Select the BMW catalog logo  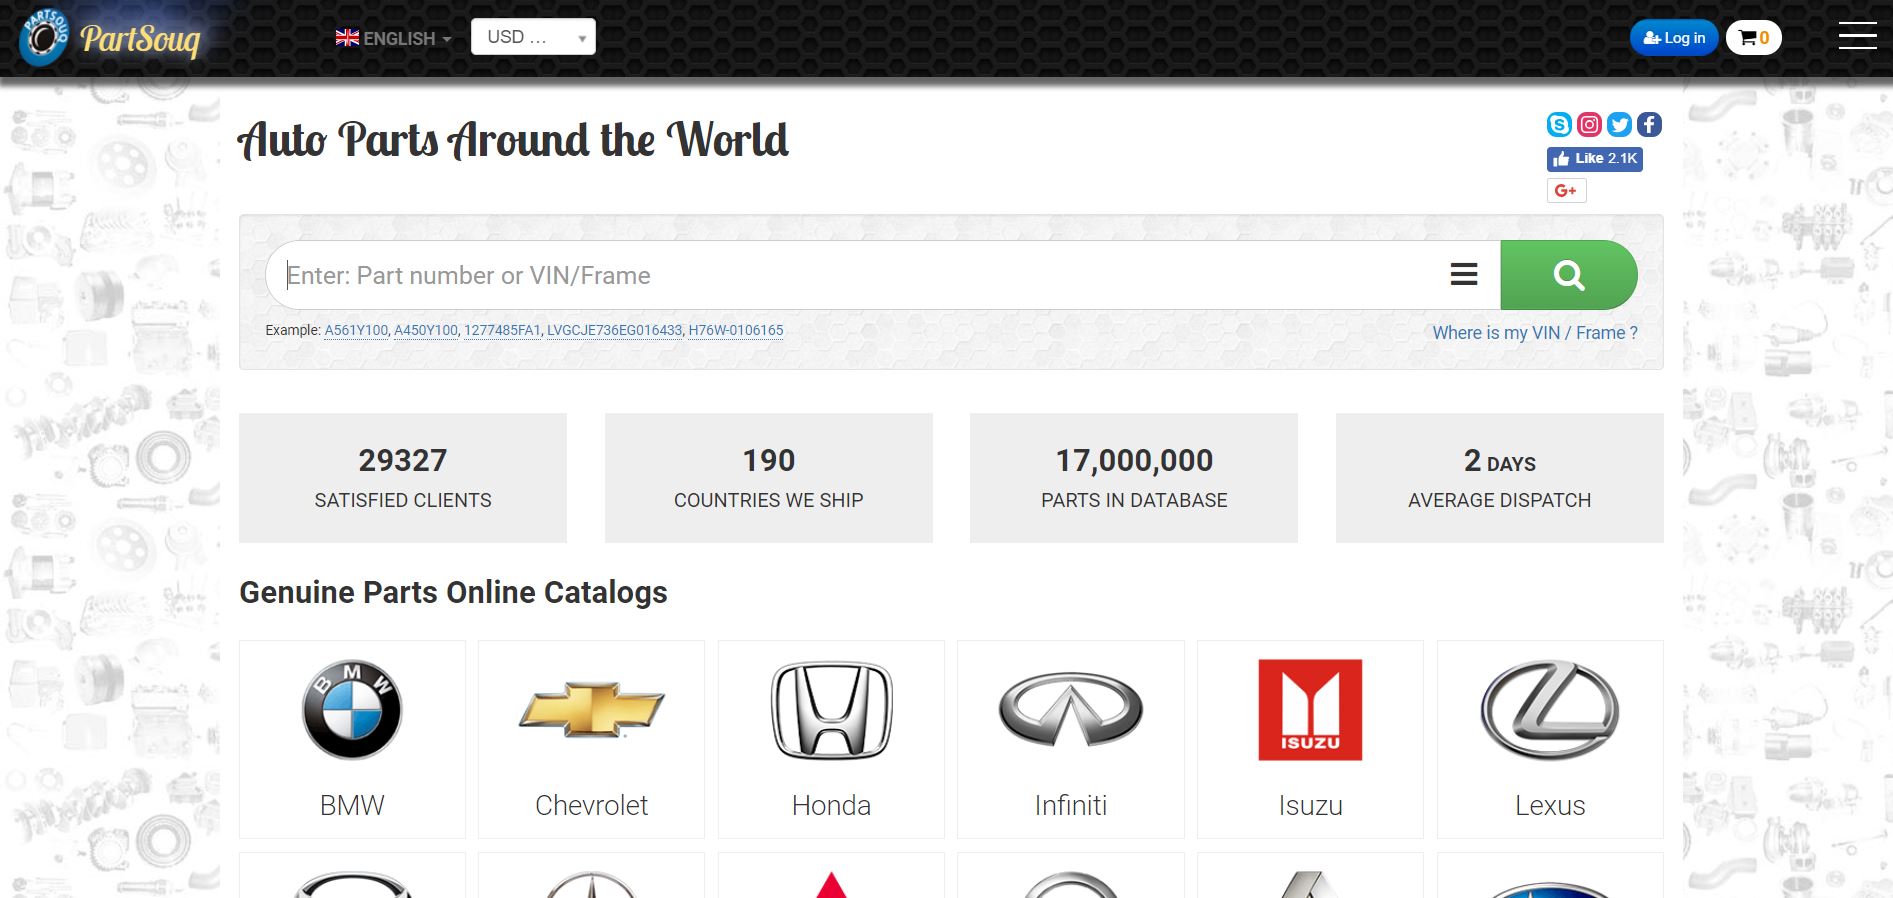tap(352, 710)
